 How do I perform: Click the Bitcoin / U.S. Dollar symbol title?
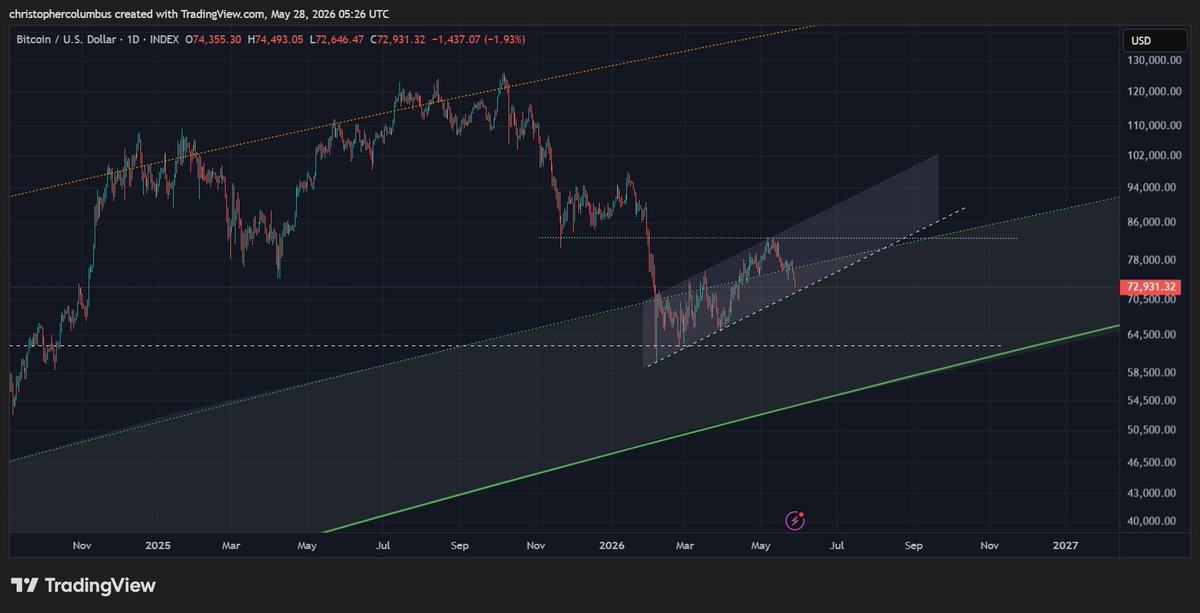(65, 39)
